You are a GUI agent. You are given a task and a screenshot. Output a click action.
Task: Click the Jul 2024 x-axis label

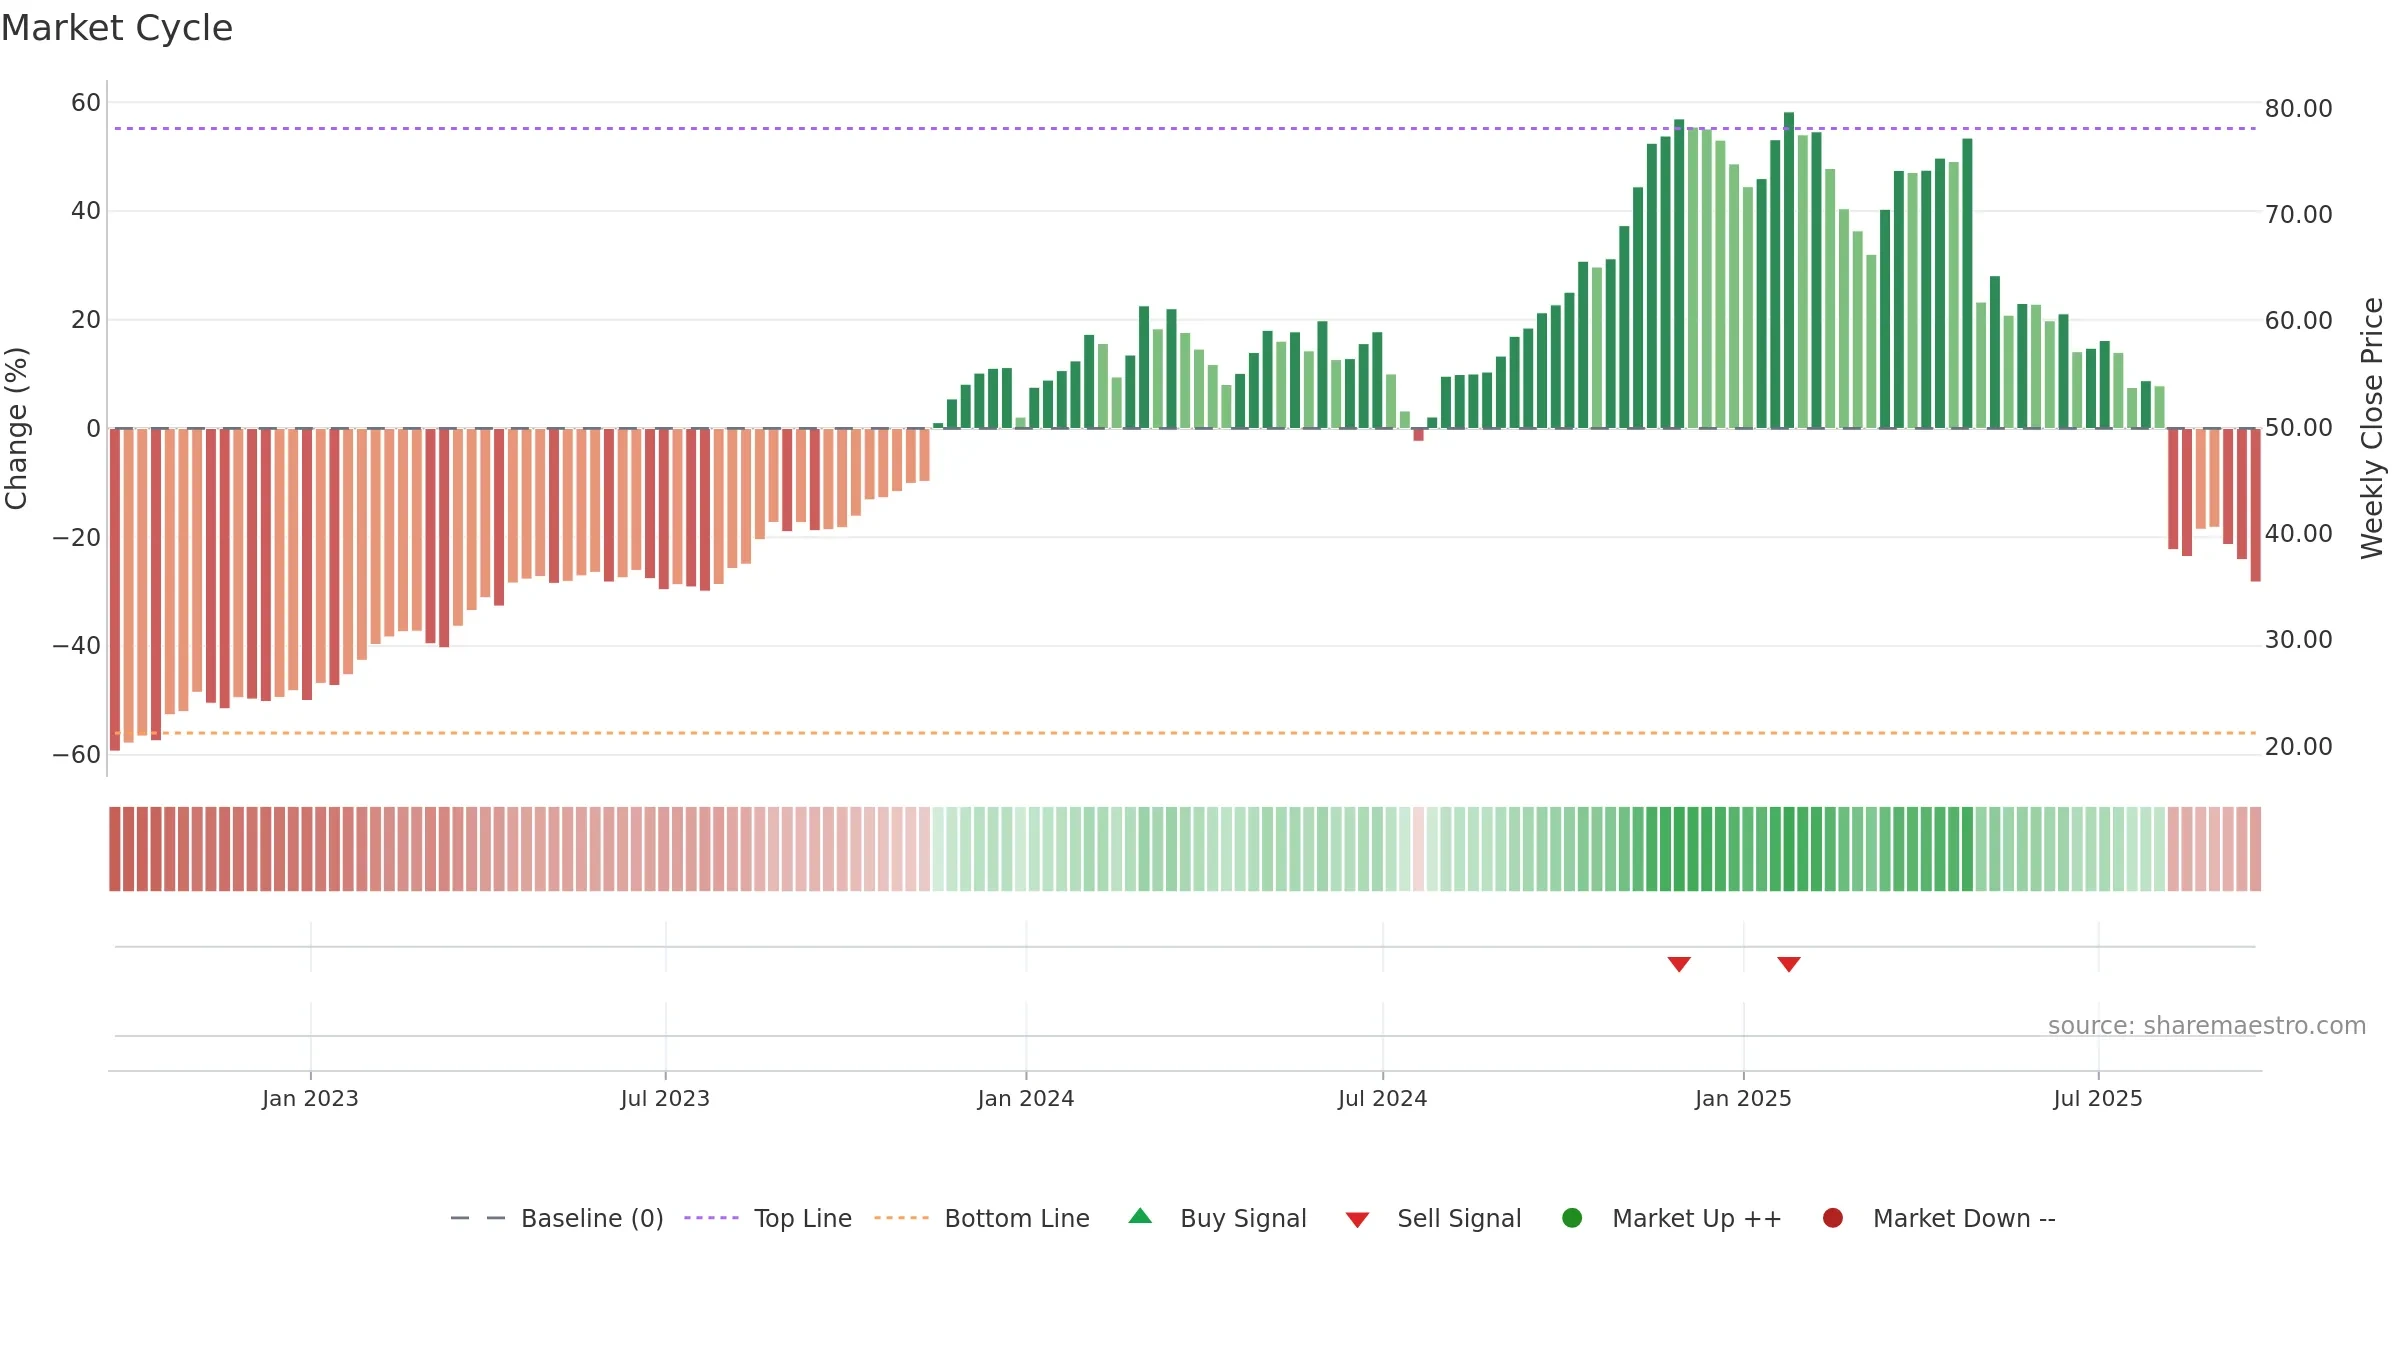coord(1383,1099)
